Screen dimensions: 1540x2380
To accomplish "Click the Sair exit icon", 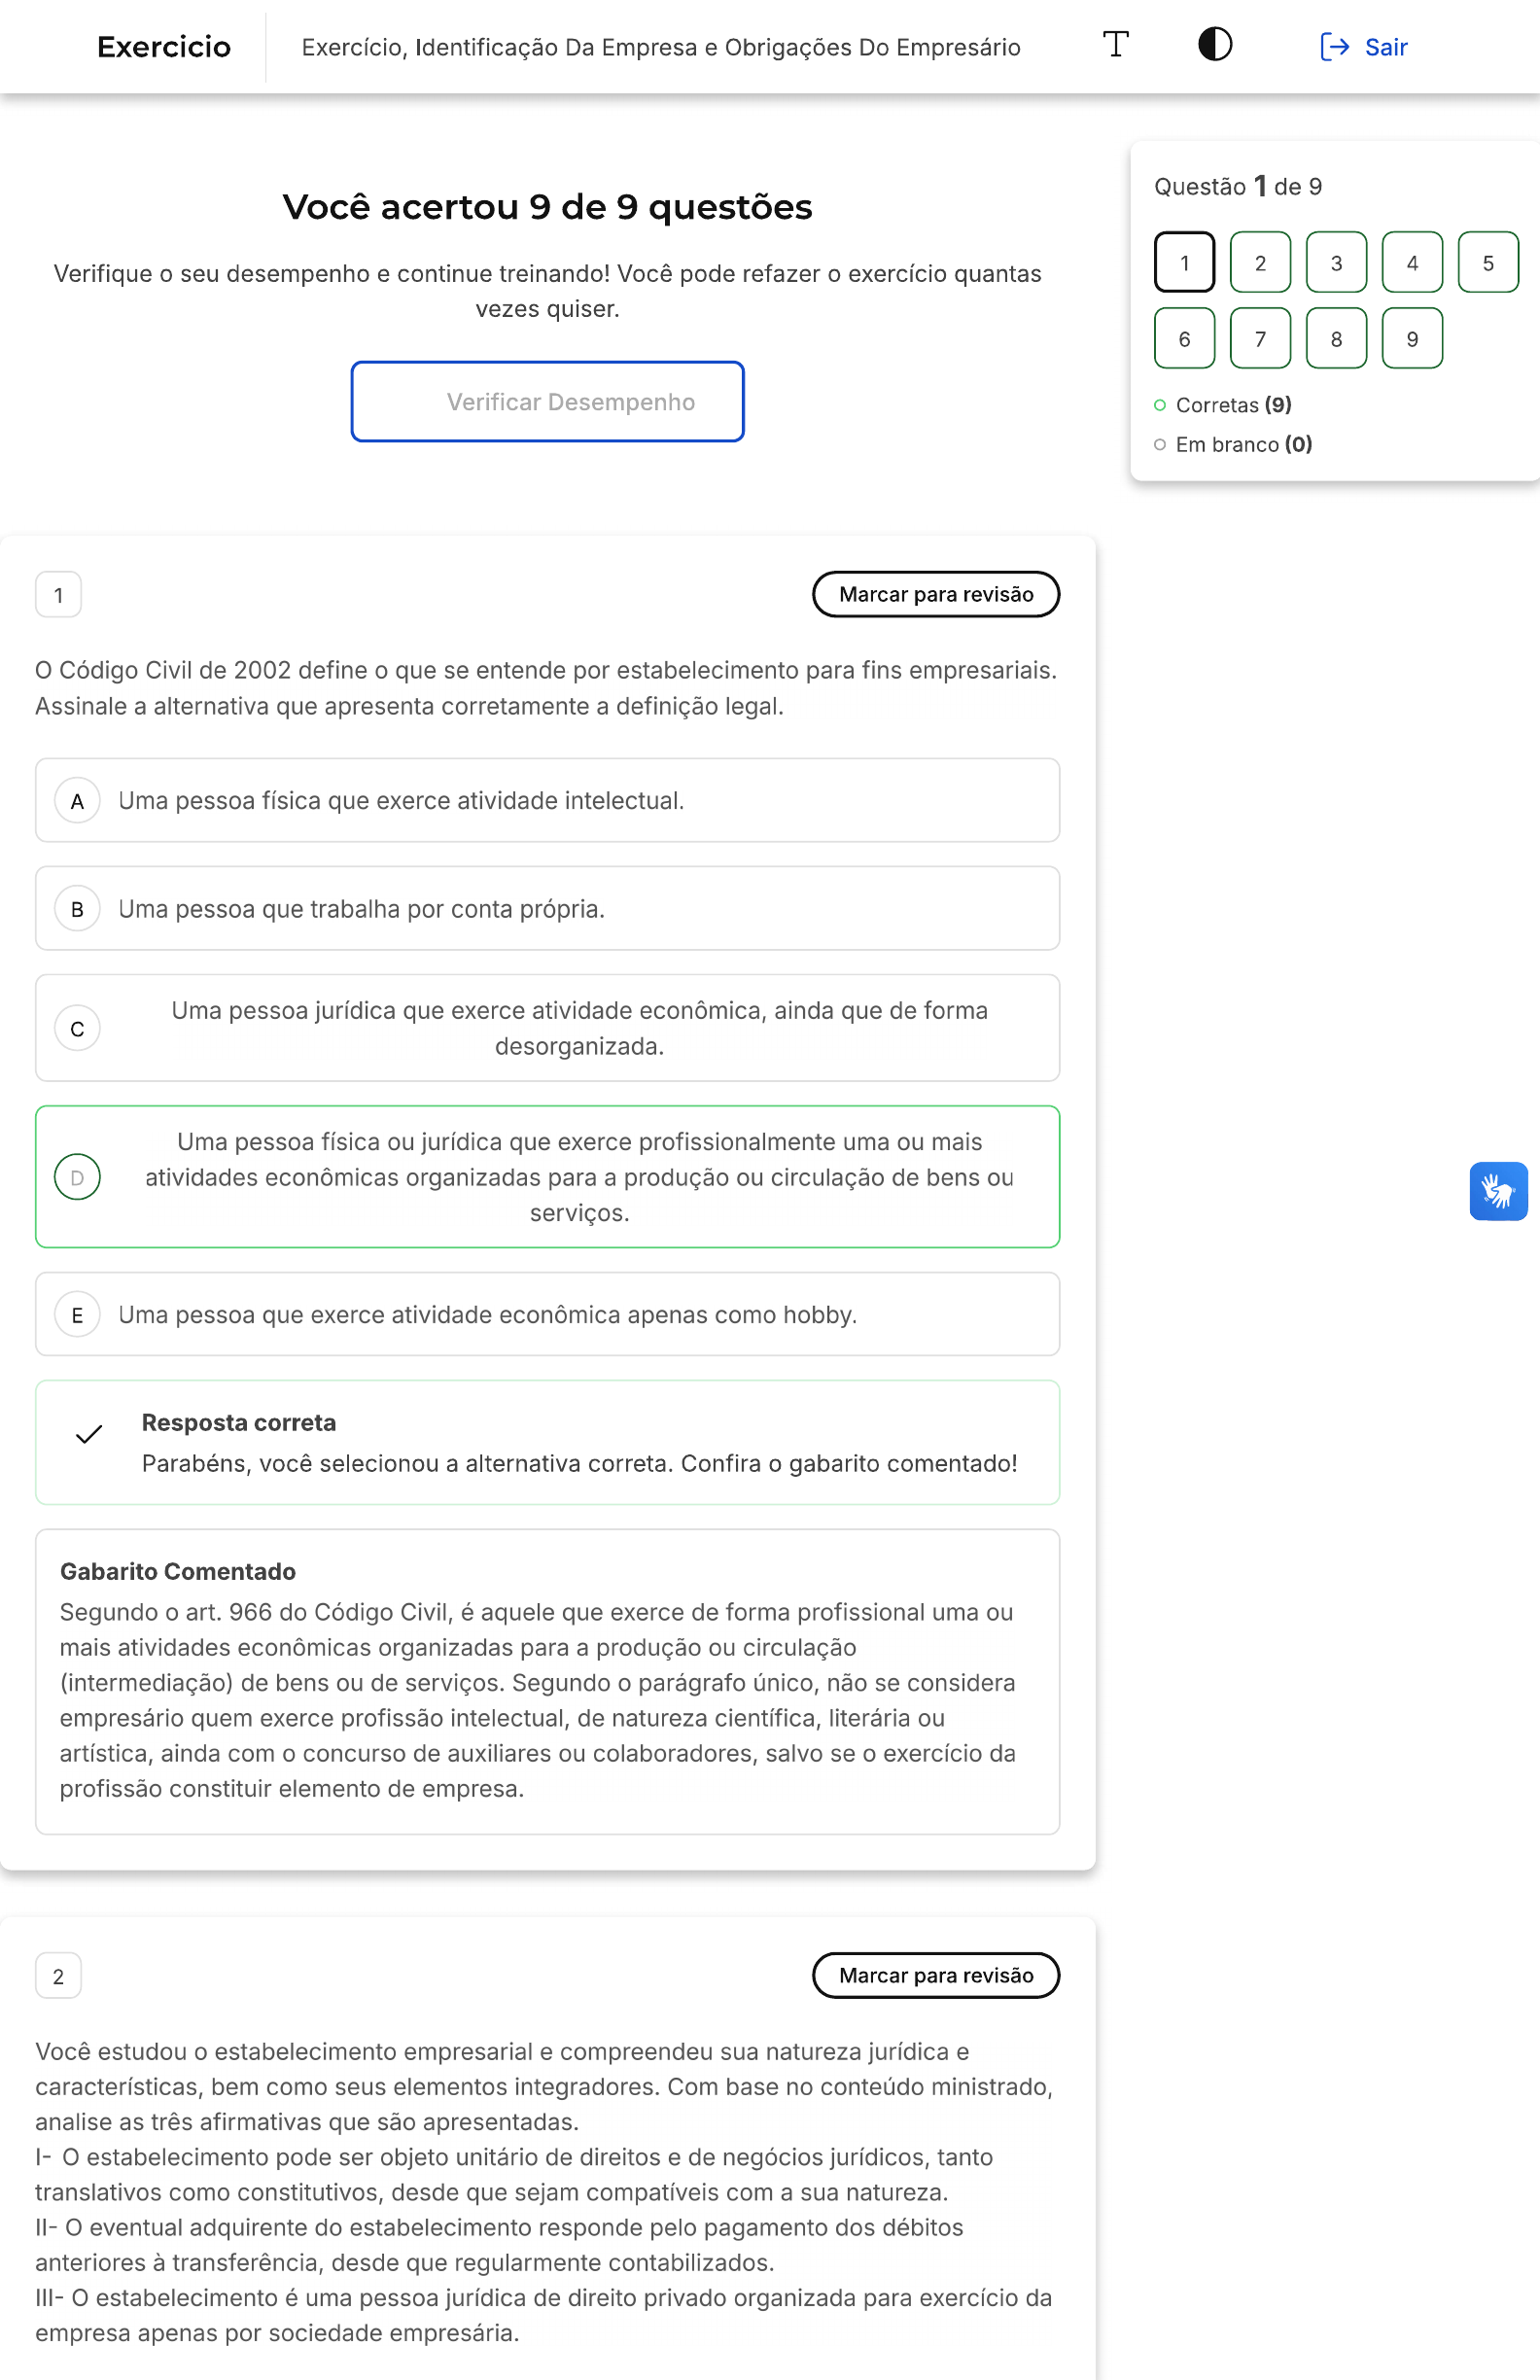I will pyautogui.click(x=1335, y=47).
